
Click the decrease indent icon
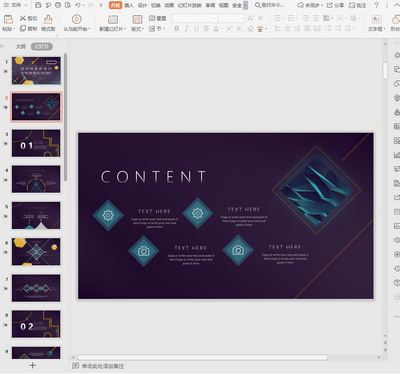pyautogui.click(x=305, y=18)
